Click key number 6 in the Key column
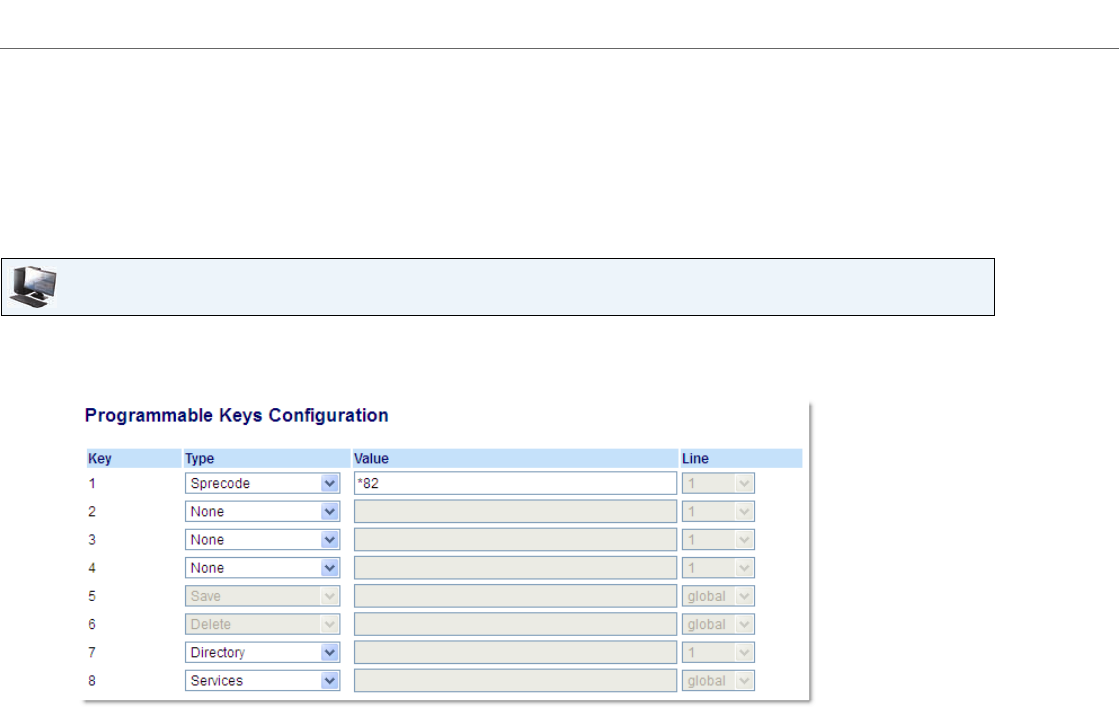Image resolution: width=1119 pixels, height=707 pixels. [92, 624]
